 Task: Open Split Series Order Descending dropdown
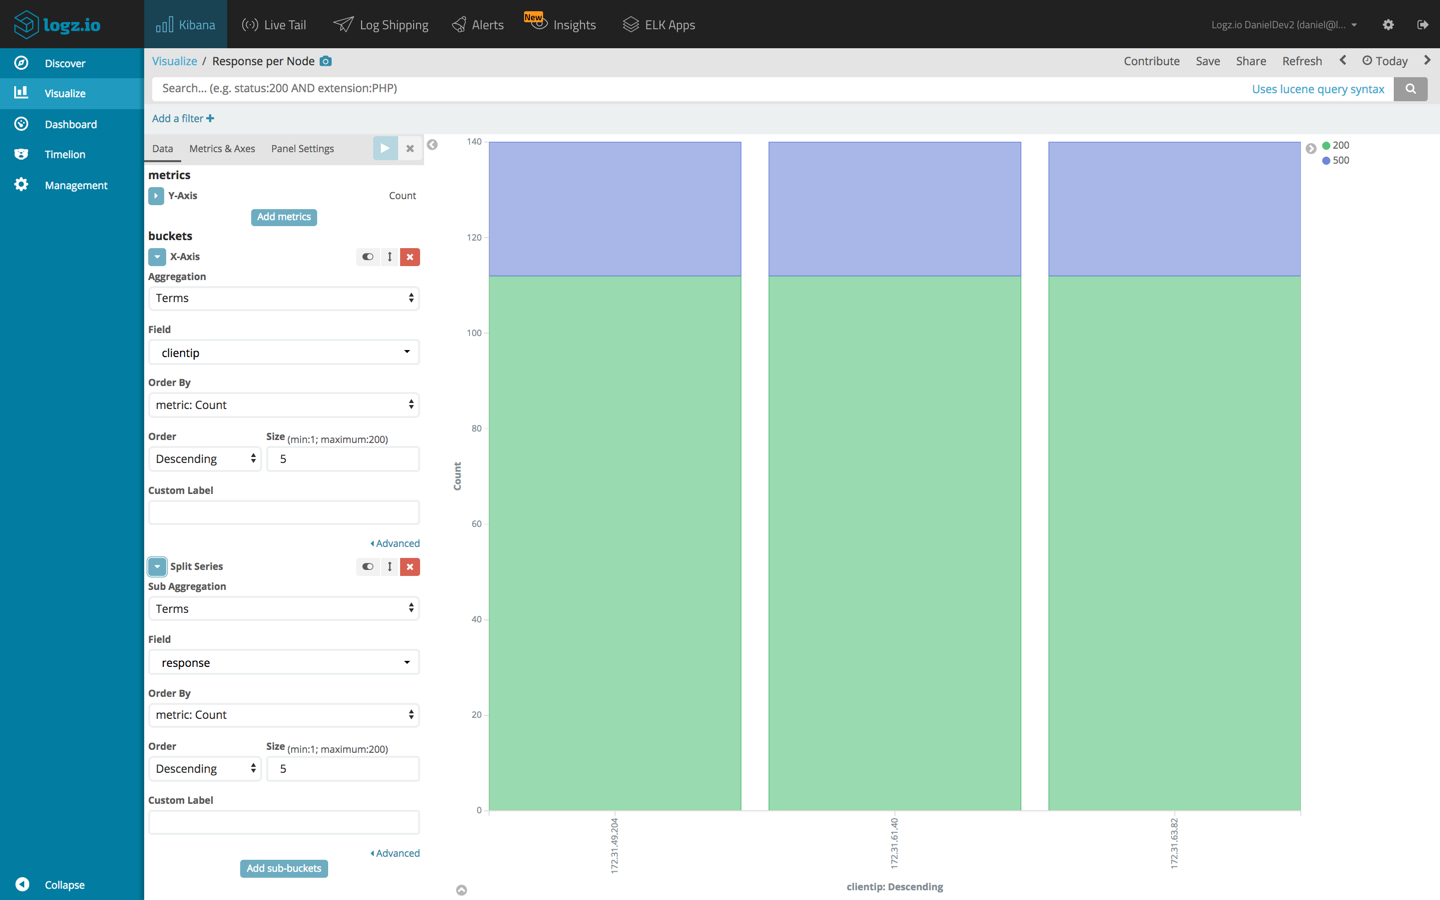pyautogui.click(x=205, y=769)
